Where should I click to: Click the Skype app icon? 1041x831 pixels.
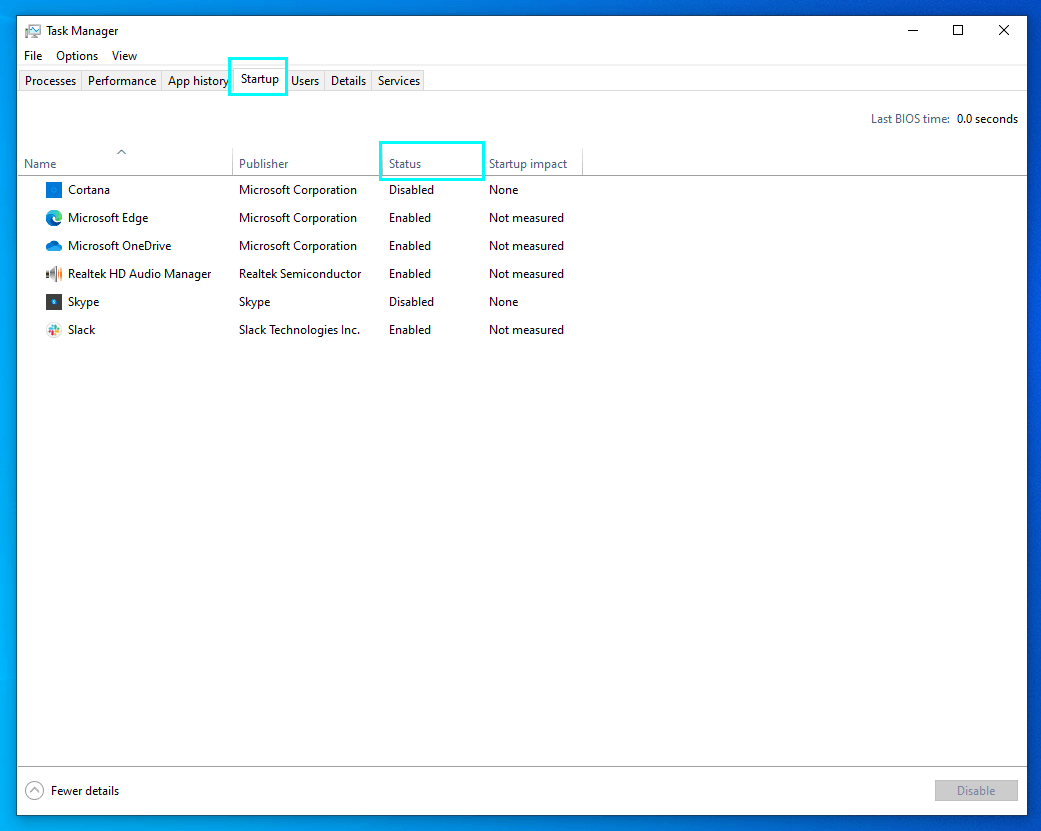(x=53, y=301)
